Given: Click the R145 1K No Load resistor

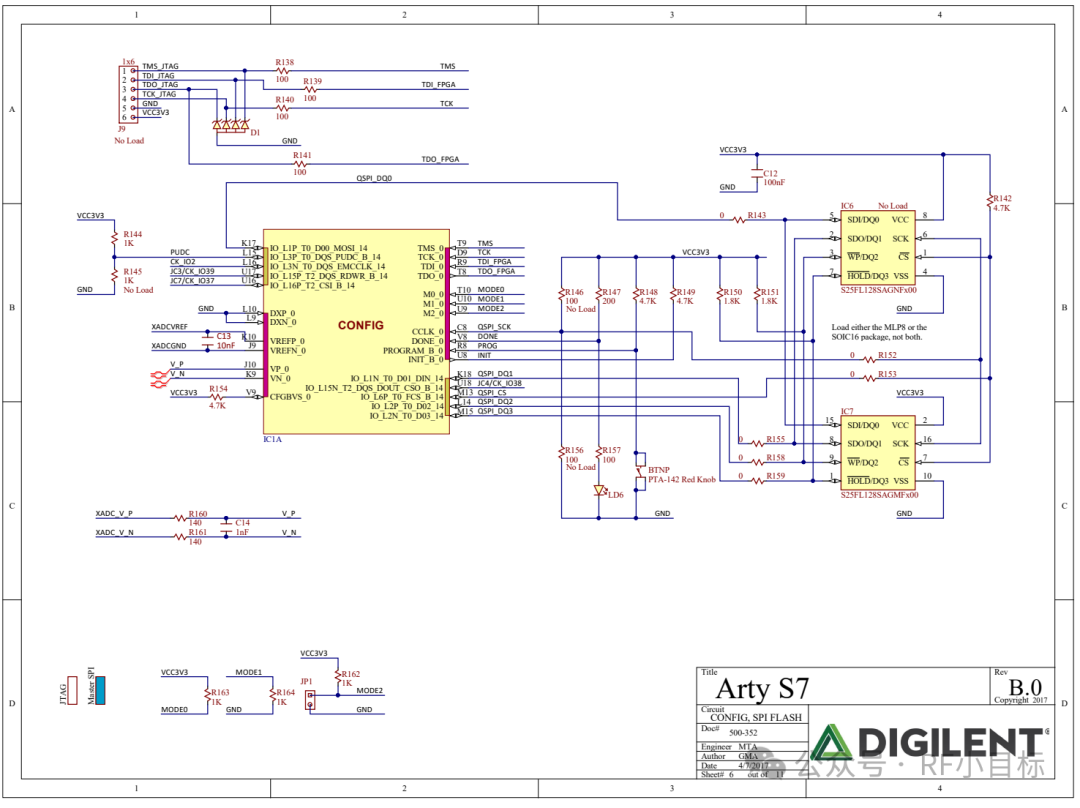Looking at the screenshot, I should point(114,276).
